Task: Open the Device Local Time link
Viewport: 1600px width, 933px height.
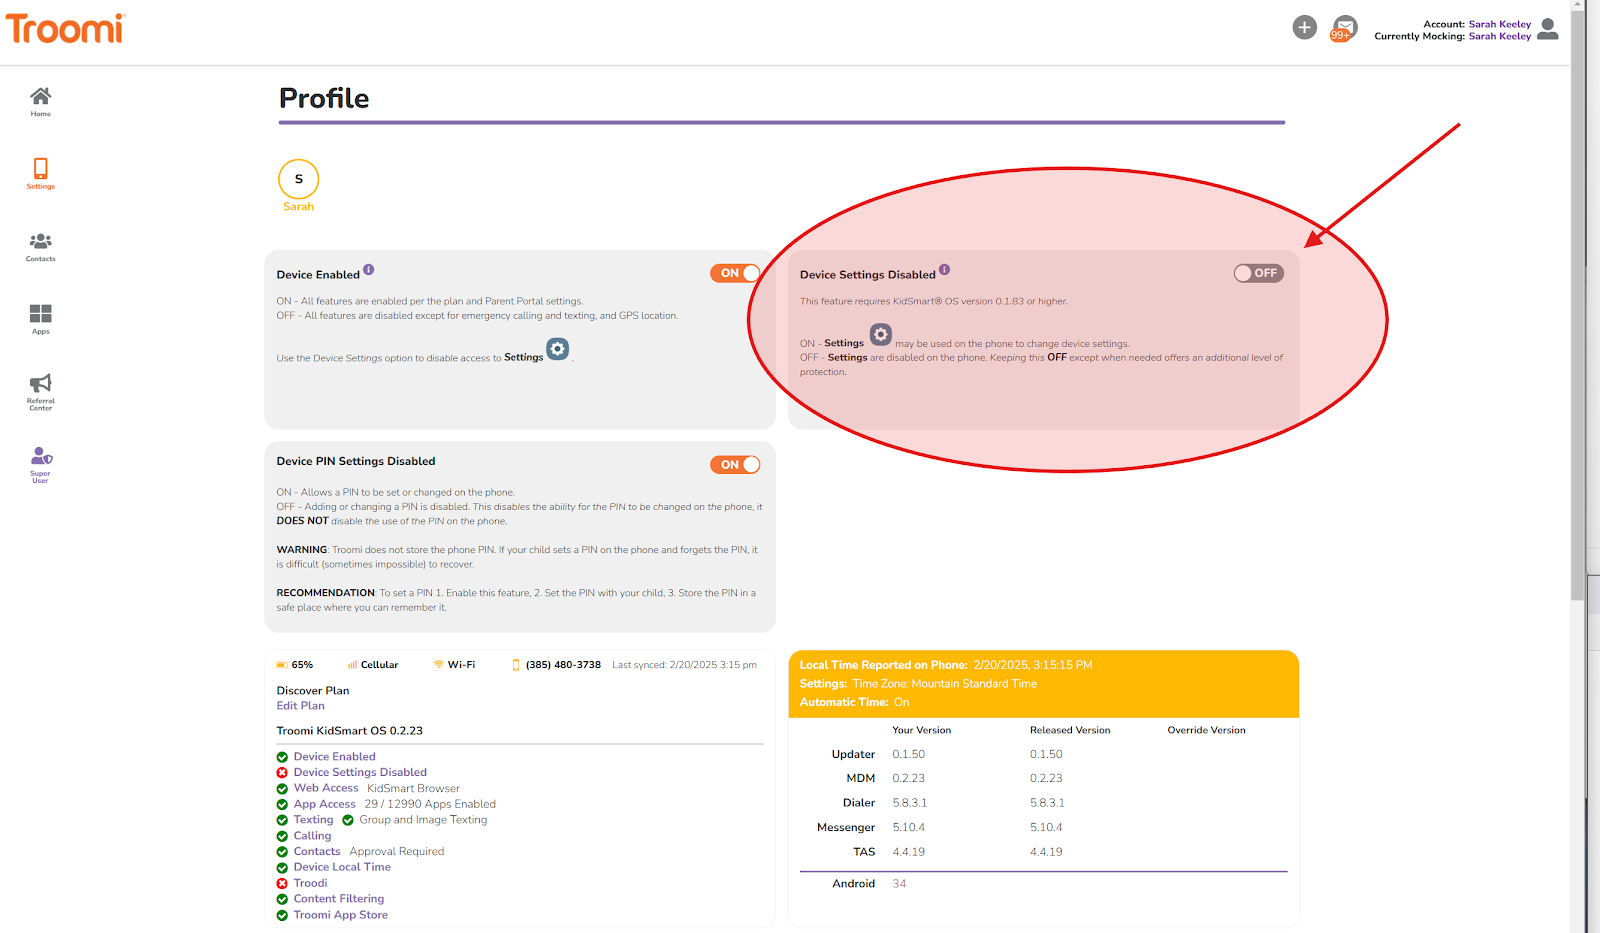Action: (x=342, y=867)
